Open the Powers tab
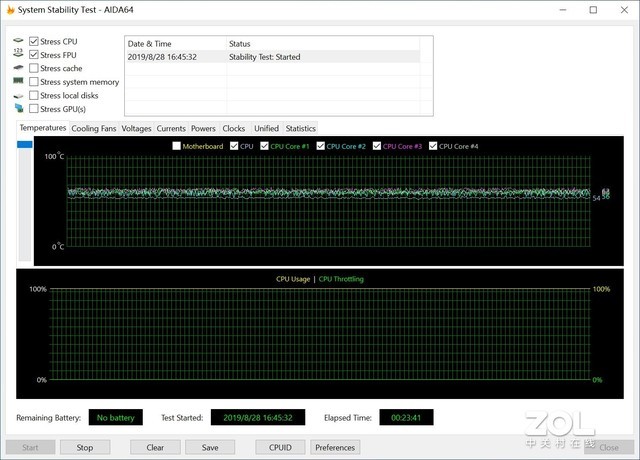The image size is (640, 460). point(203,129)
